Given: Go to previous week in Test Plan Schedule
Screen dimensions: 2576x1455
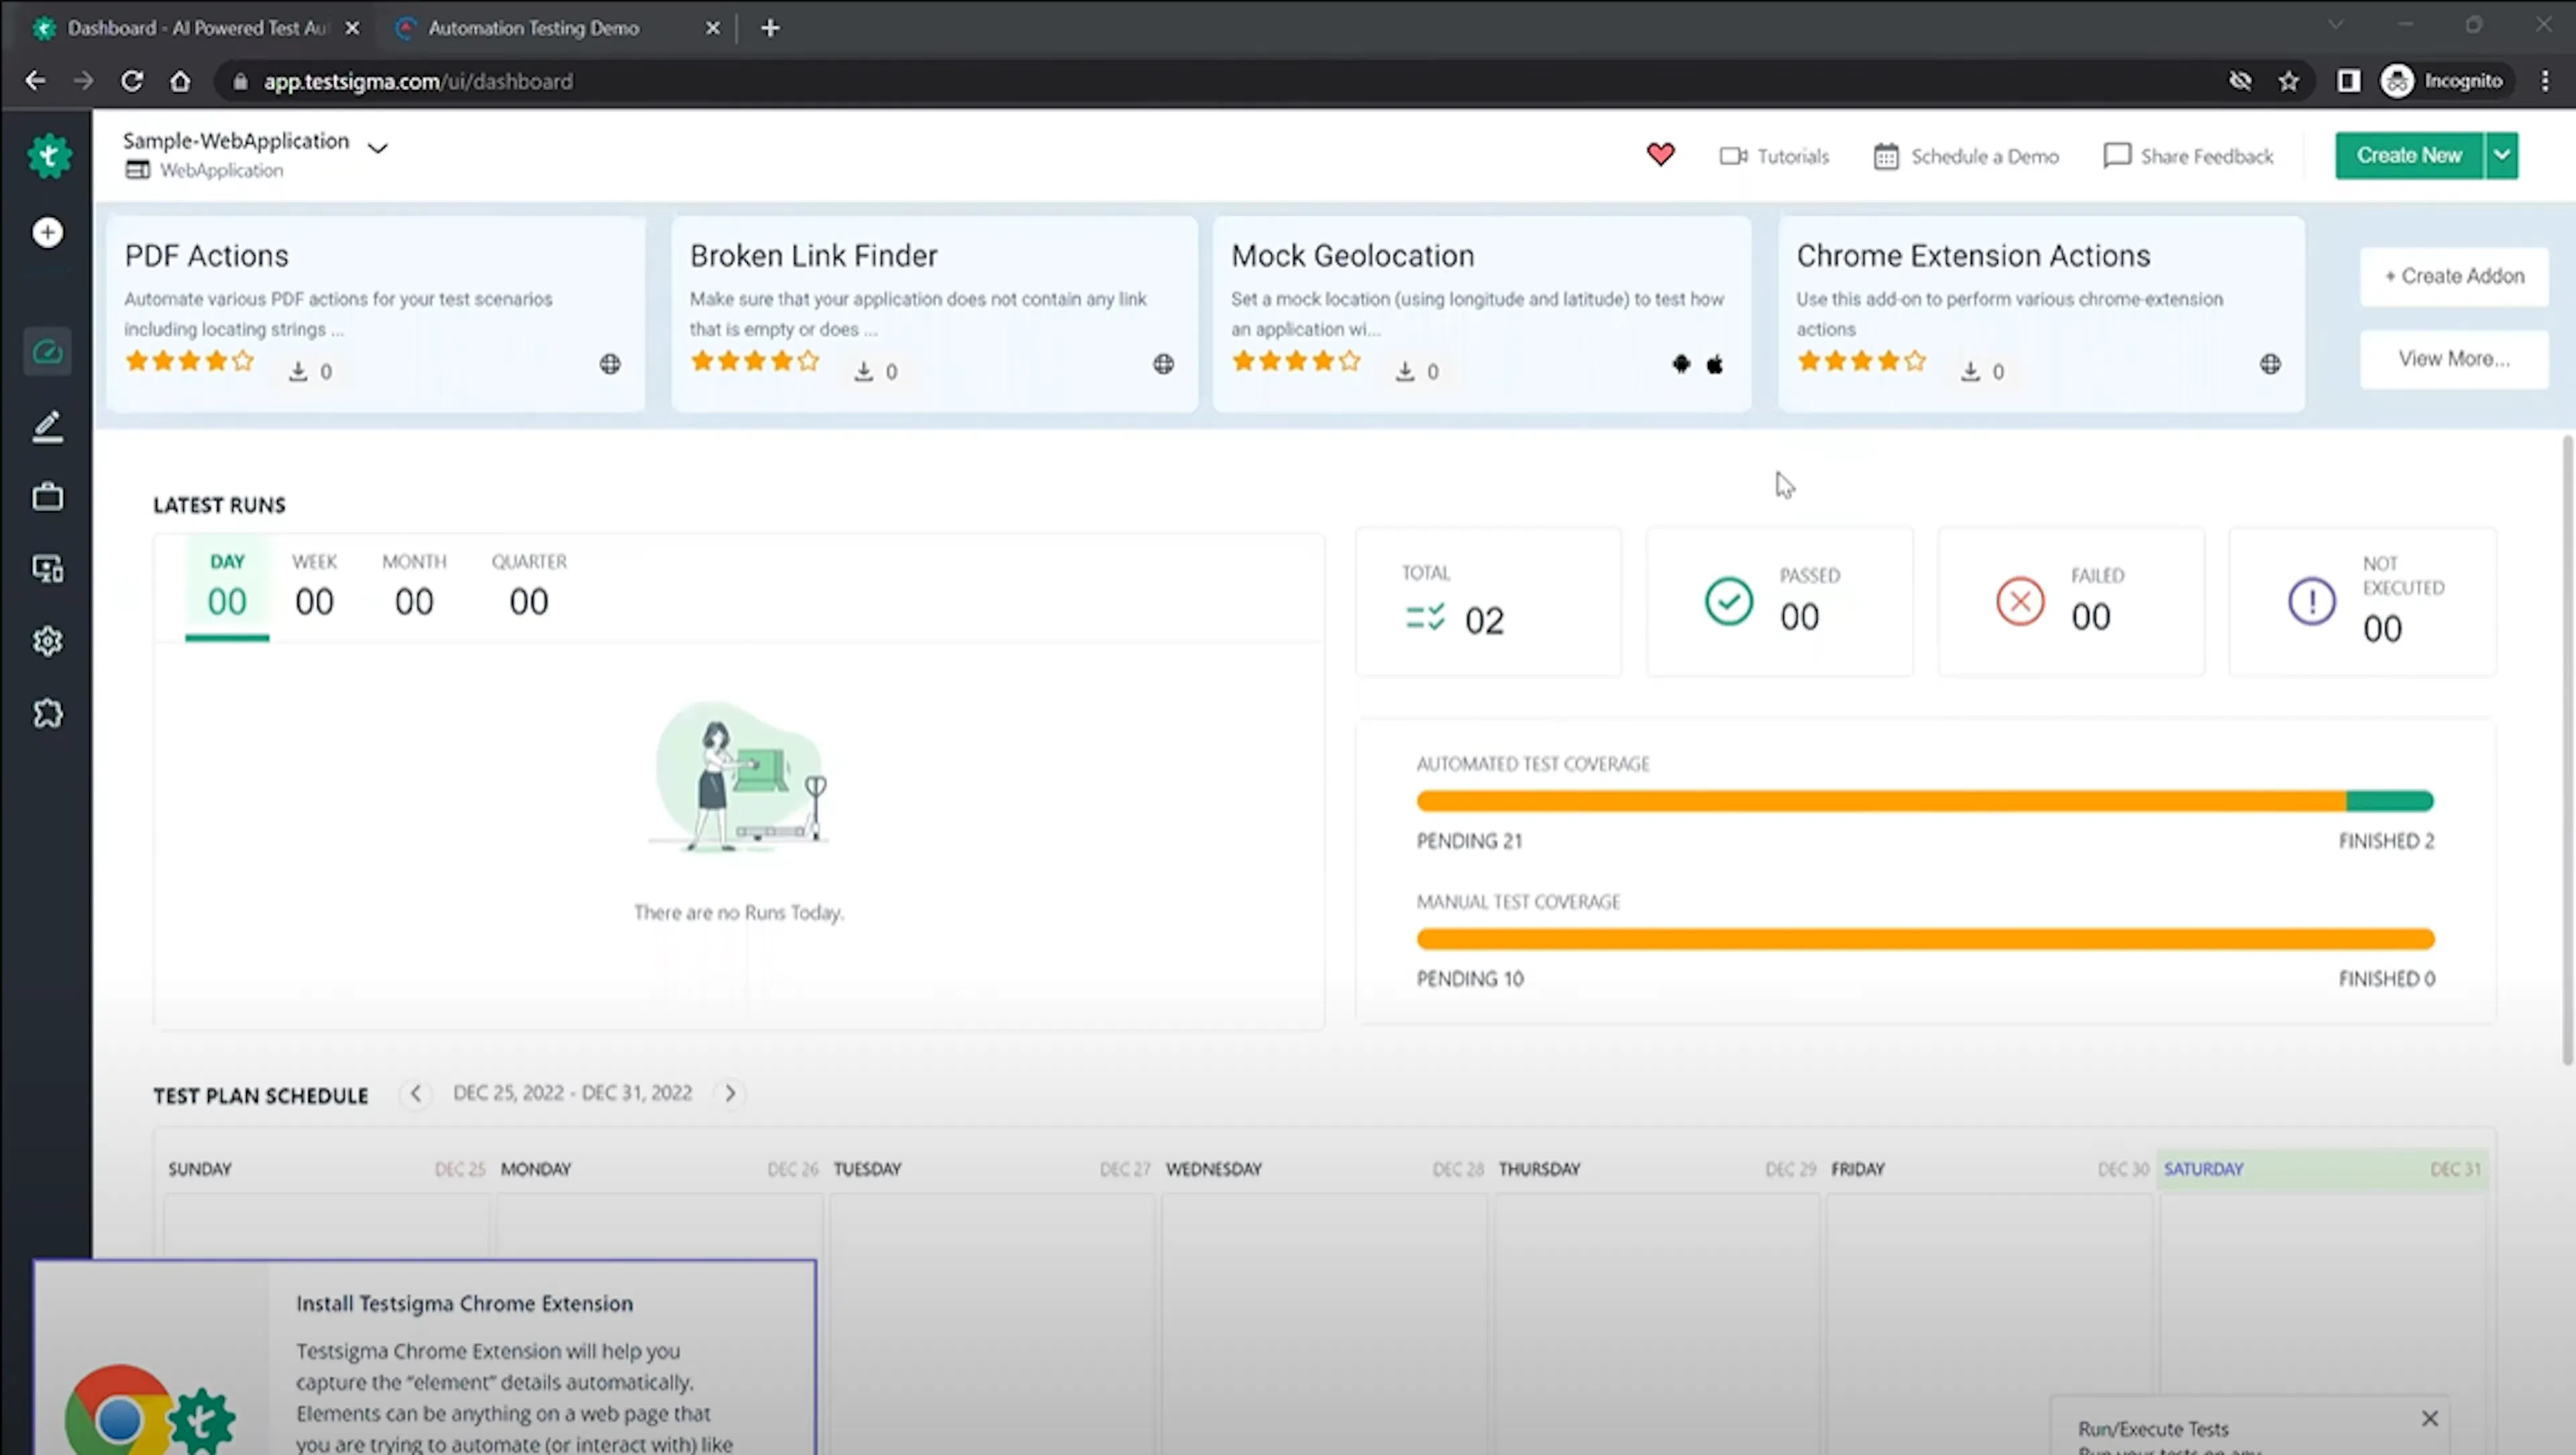Looking at the screenshot, I should tap(415, 1093).
